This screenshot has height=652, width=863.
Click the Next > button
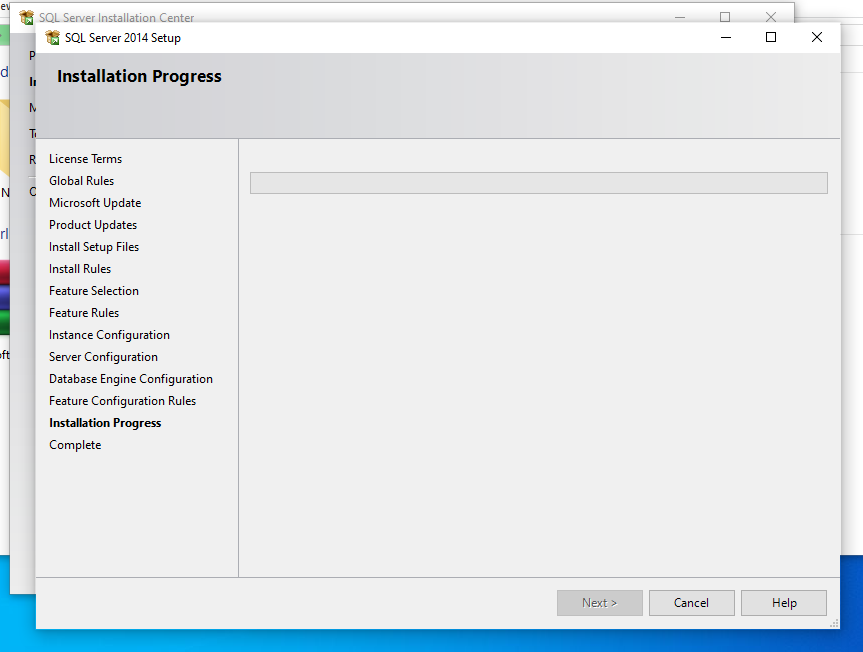click(600, 603)
